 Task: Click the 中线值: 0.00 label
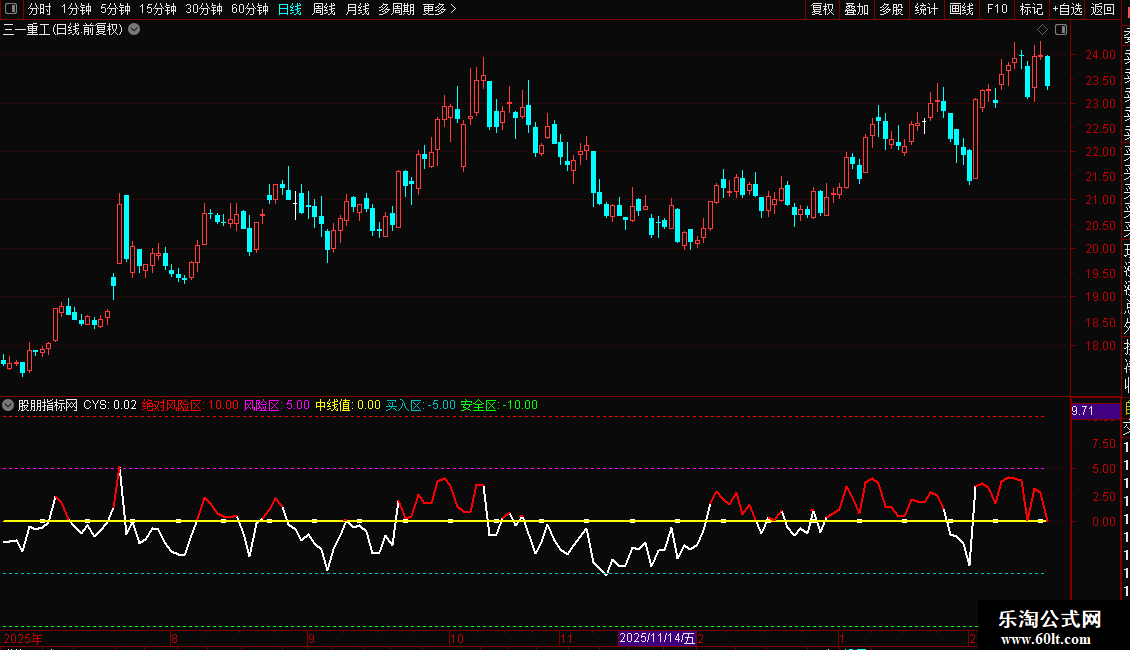click(x=348, y=405)
